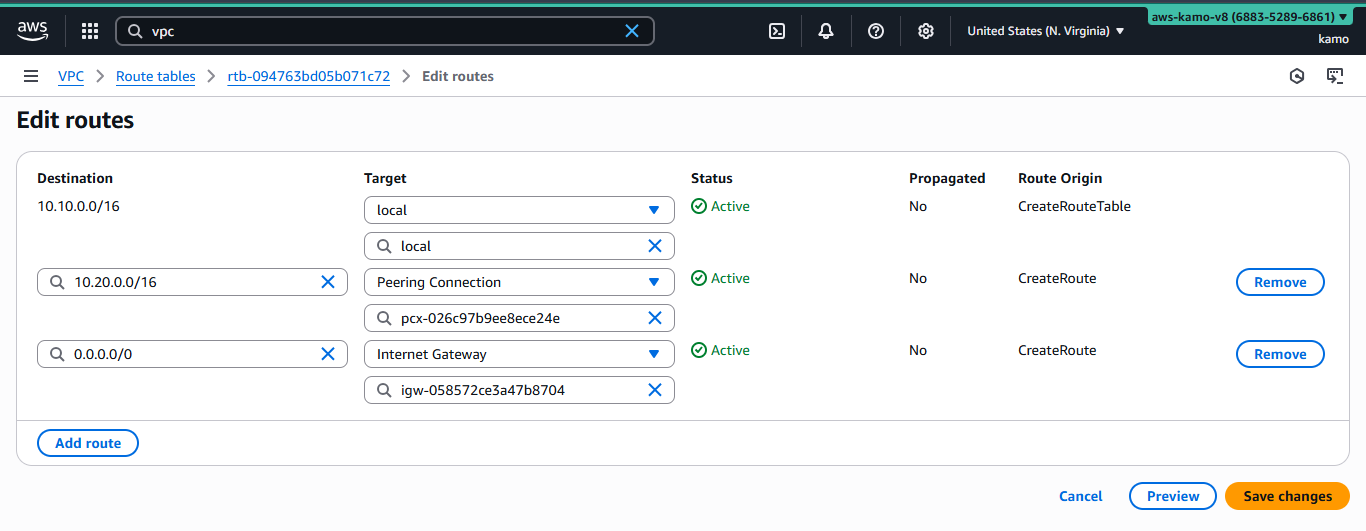The height and width of the screenshot is (531, 1366).
Task: Click the 0.0.0.0/0 destination field
Action: click(x=192, y=354)
